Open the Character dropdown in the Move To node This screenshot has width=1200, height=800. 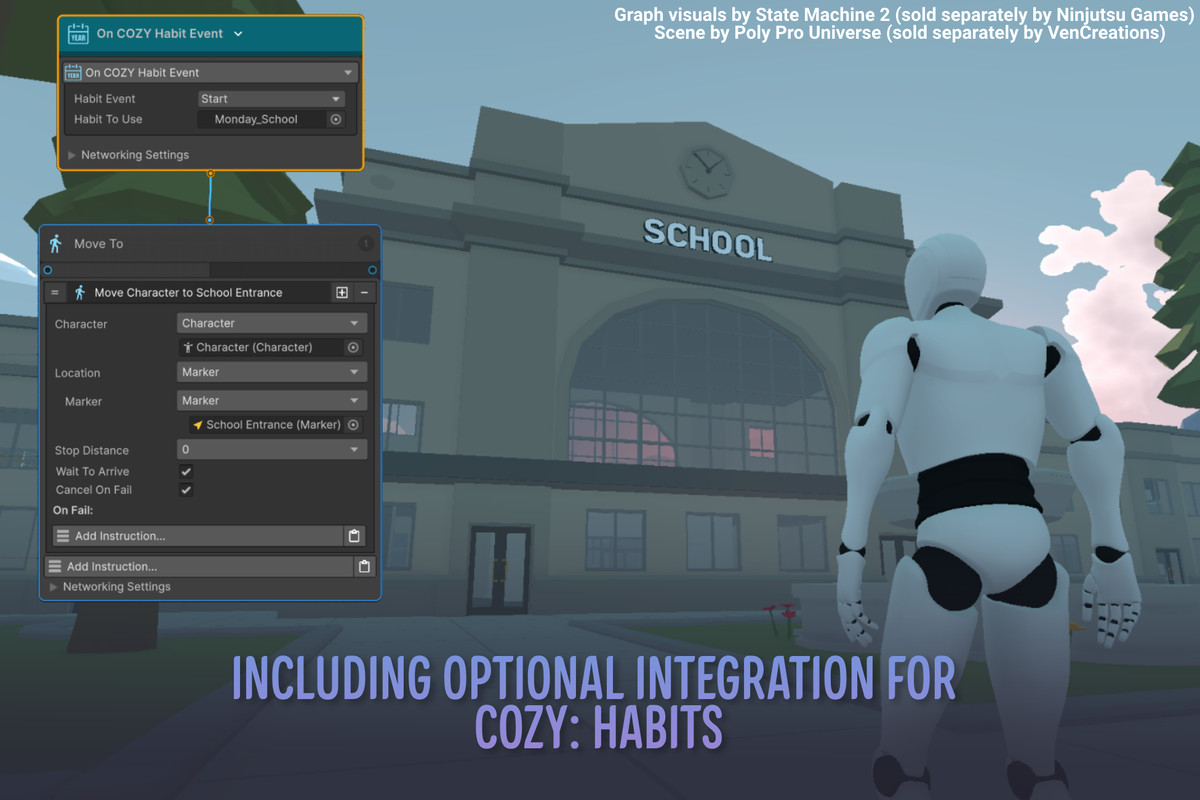point(271,322)
